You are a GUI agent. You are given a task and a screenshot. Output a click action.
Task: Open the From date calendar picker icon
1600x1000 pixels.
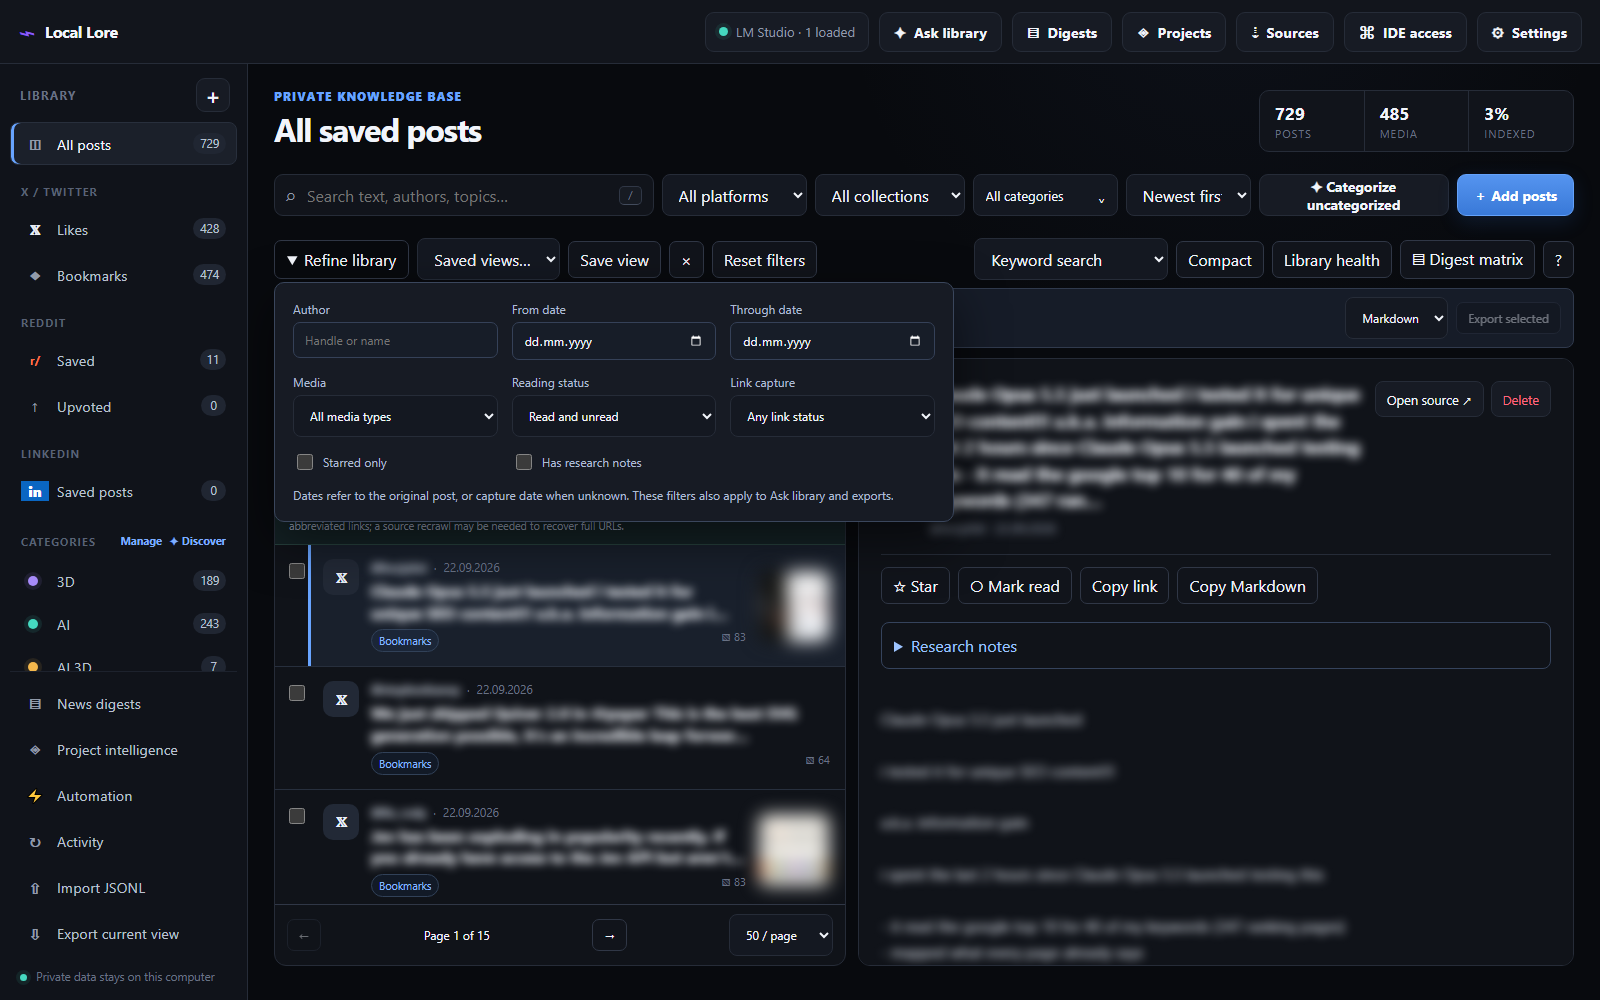[696, 341]
